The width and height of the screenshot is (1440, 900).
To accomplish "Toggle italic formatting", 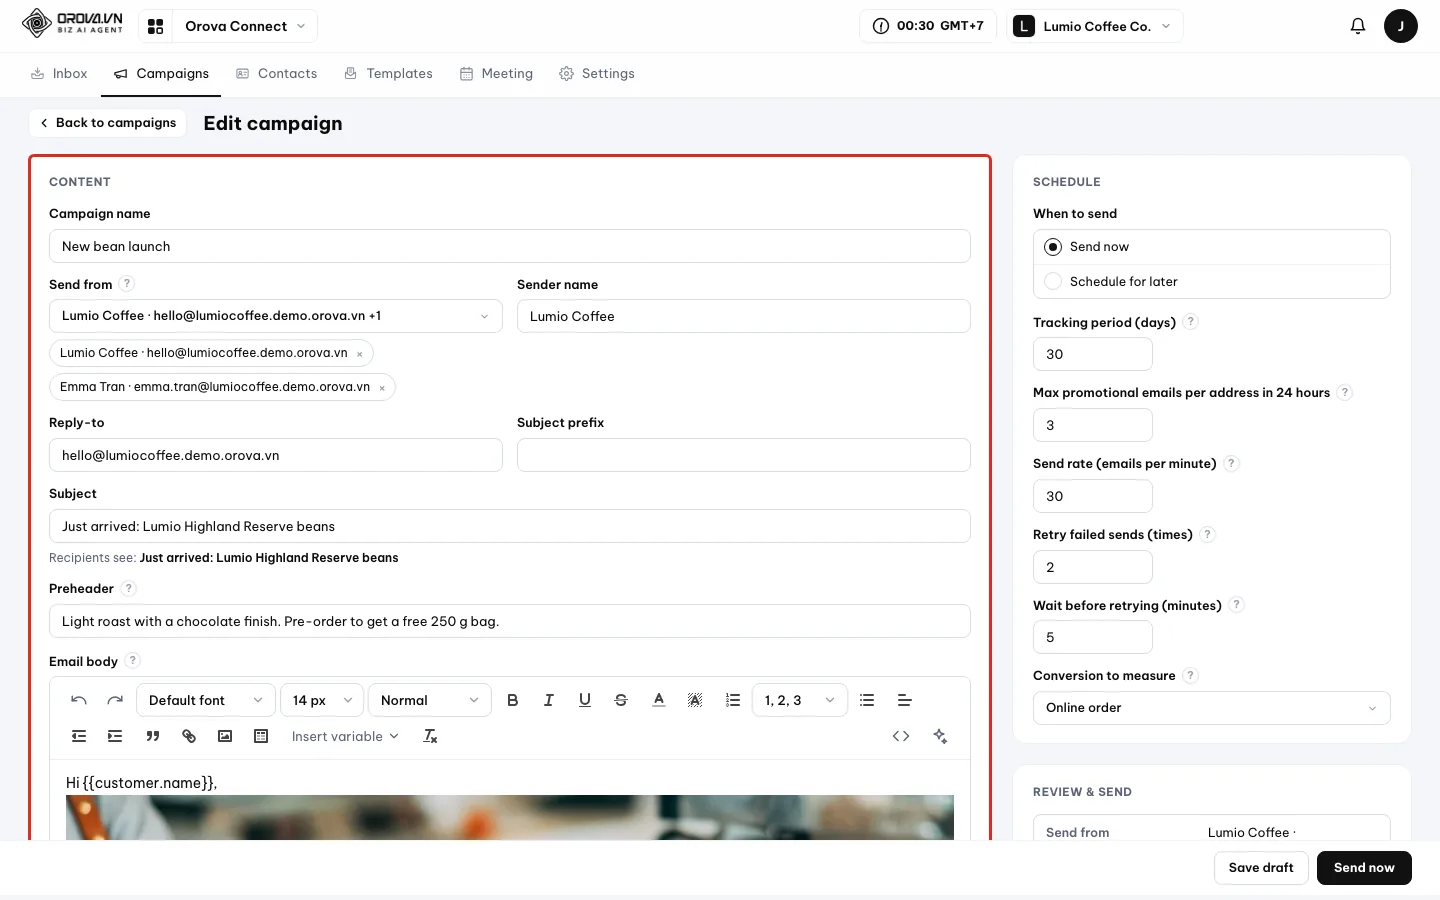I will click(x=549, y=700).
